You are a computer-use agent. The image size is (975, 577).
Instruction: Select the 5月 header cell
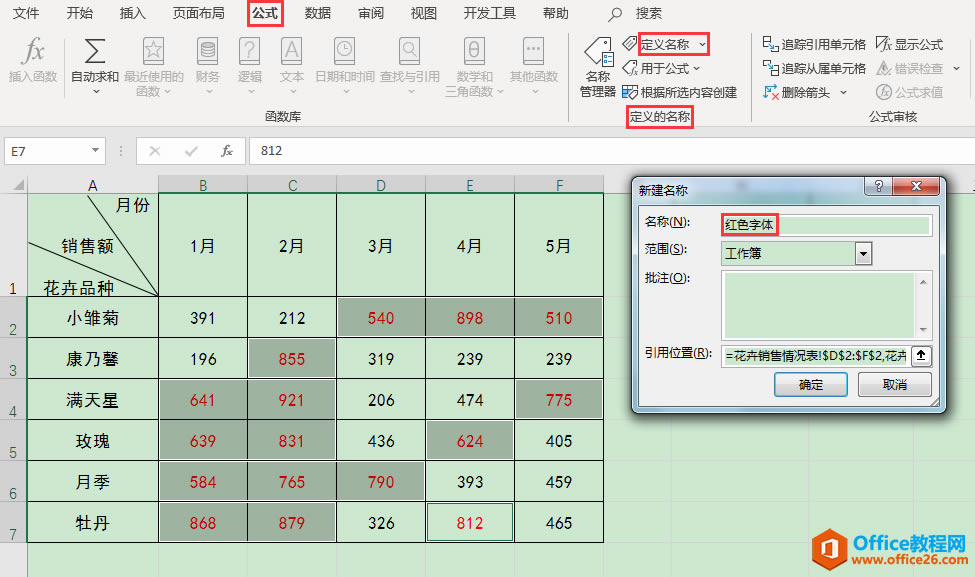558,245
